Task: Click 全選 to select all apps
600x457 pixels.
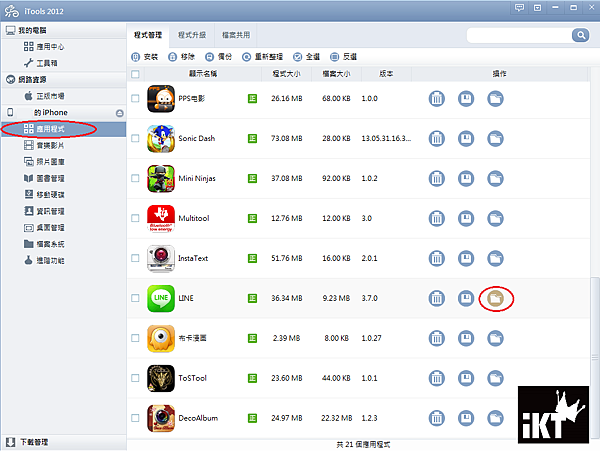Action: [307, 57]
